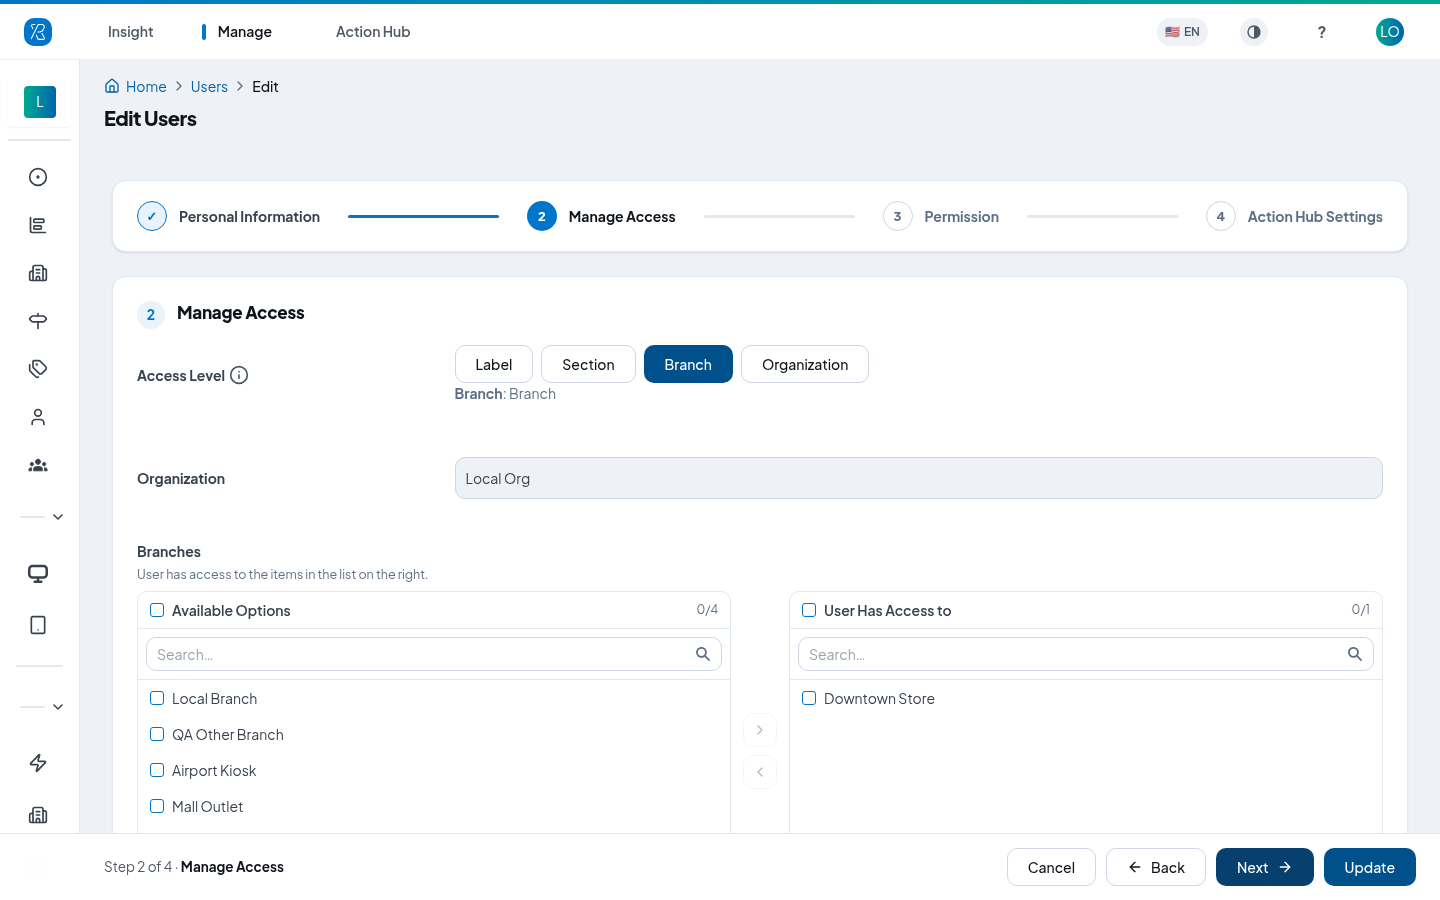Open help via the question mark icon
The height and width of the screenshot is (900, 1440).
tap(1322, 32)
